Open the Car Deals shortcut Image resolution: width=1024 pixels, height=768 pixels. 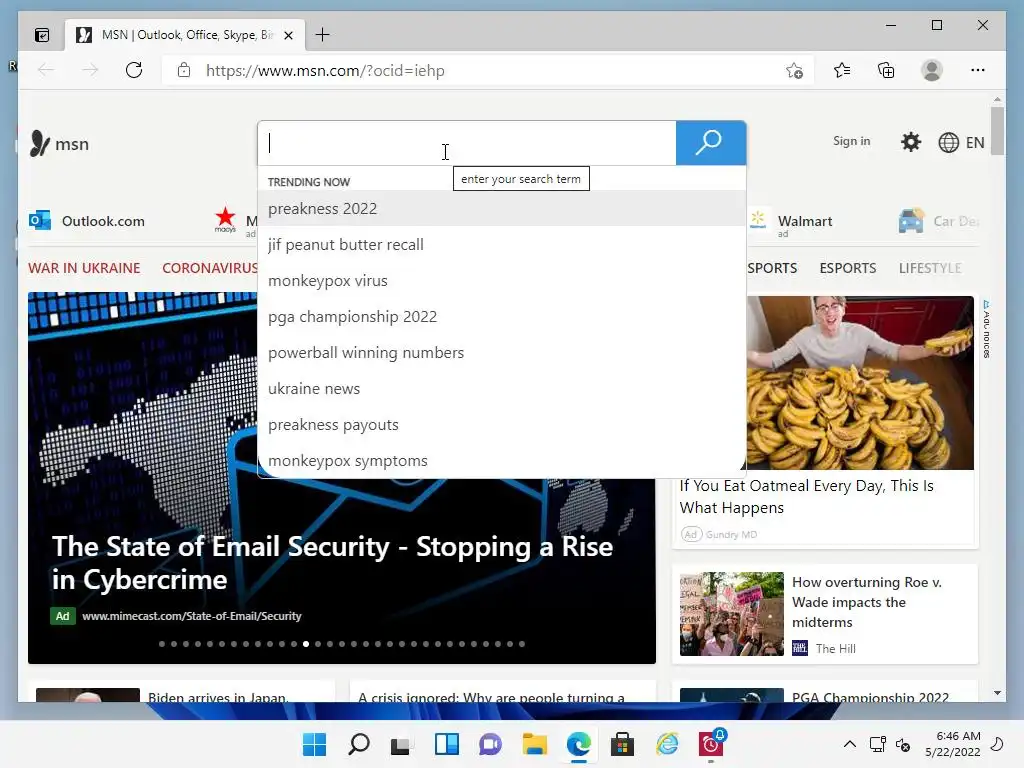[x=938, y=221]
